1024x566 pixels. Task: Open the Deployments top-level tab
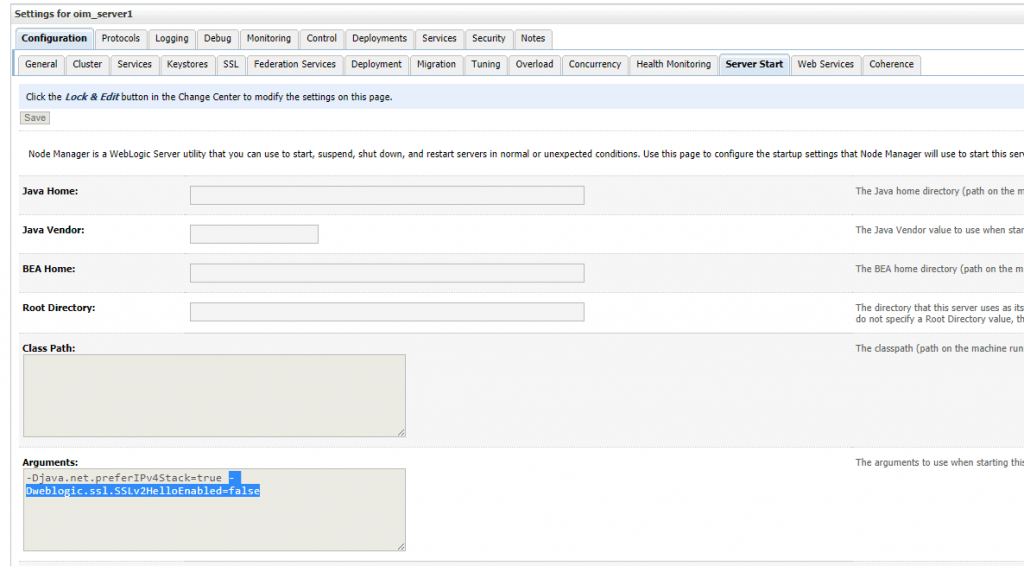(x=379, y=38)
